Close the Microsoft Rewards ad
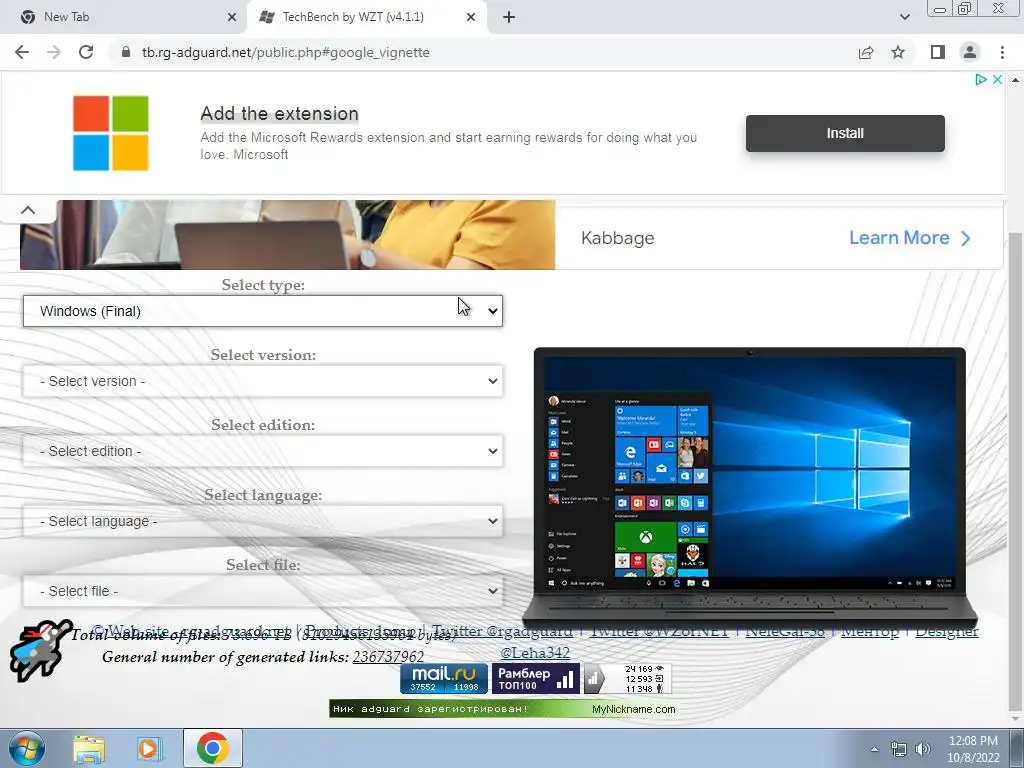 (997, 79)
